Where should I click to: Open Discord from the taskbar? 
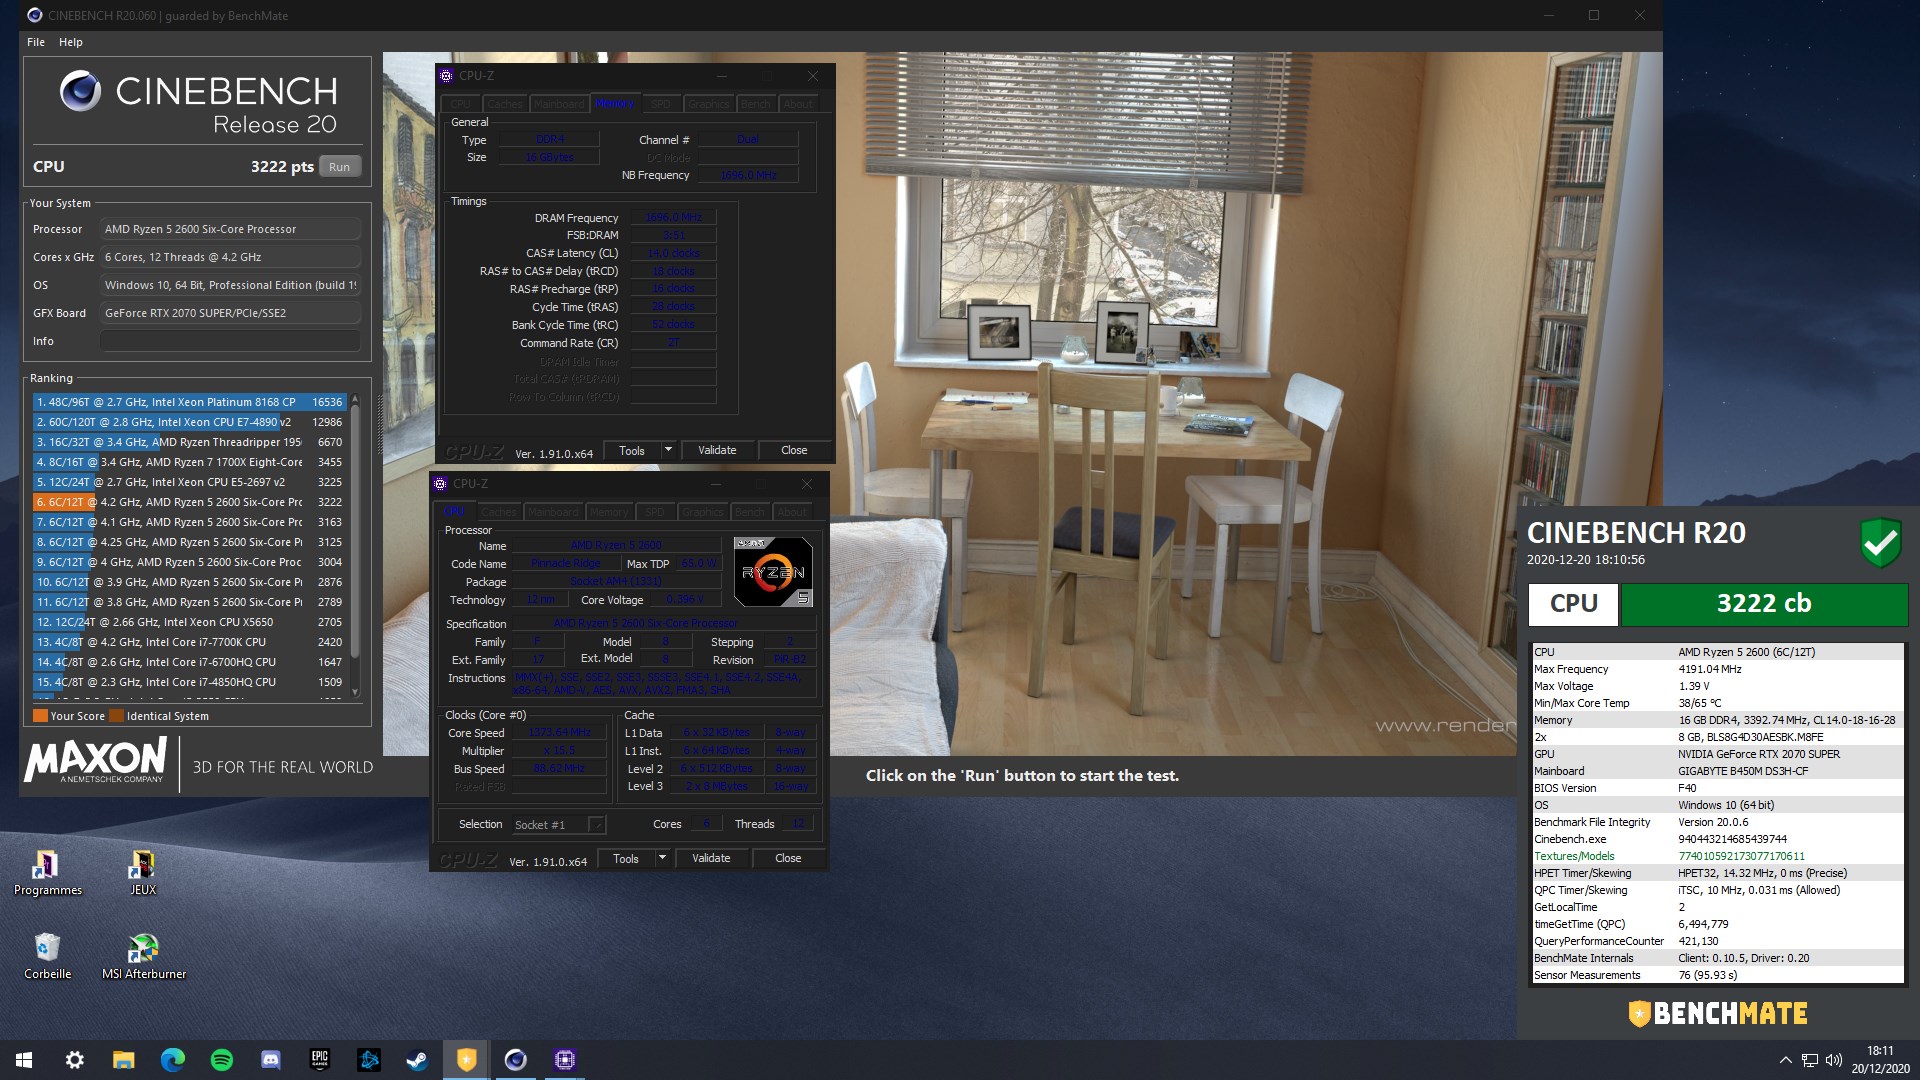tap(270, 1060)
